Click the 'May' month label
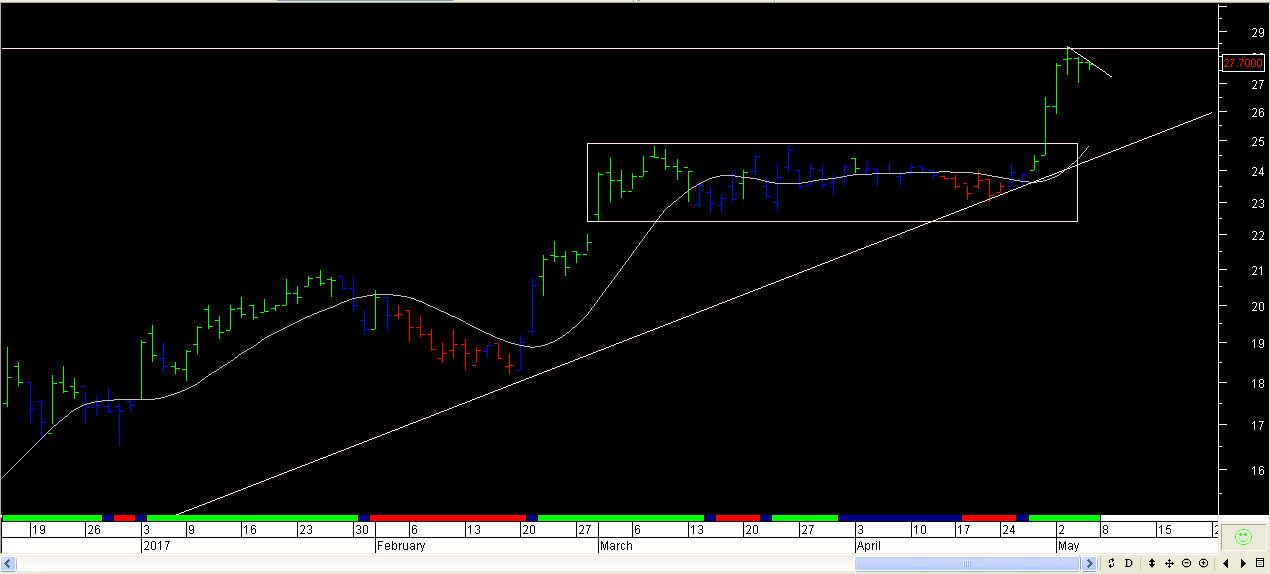1270x574 pixels. point(1068,546)
